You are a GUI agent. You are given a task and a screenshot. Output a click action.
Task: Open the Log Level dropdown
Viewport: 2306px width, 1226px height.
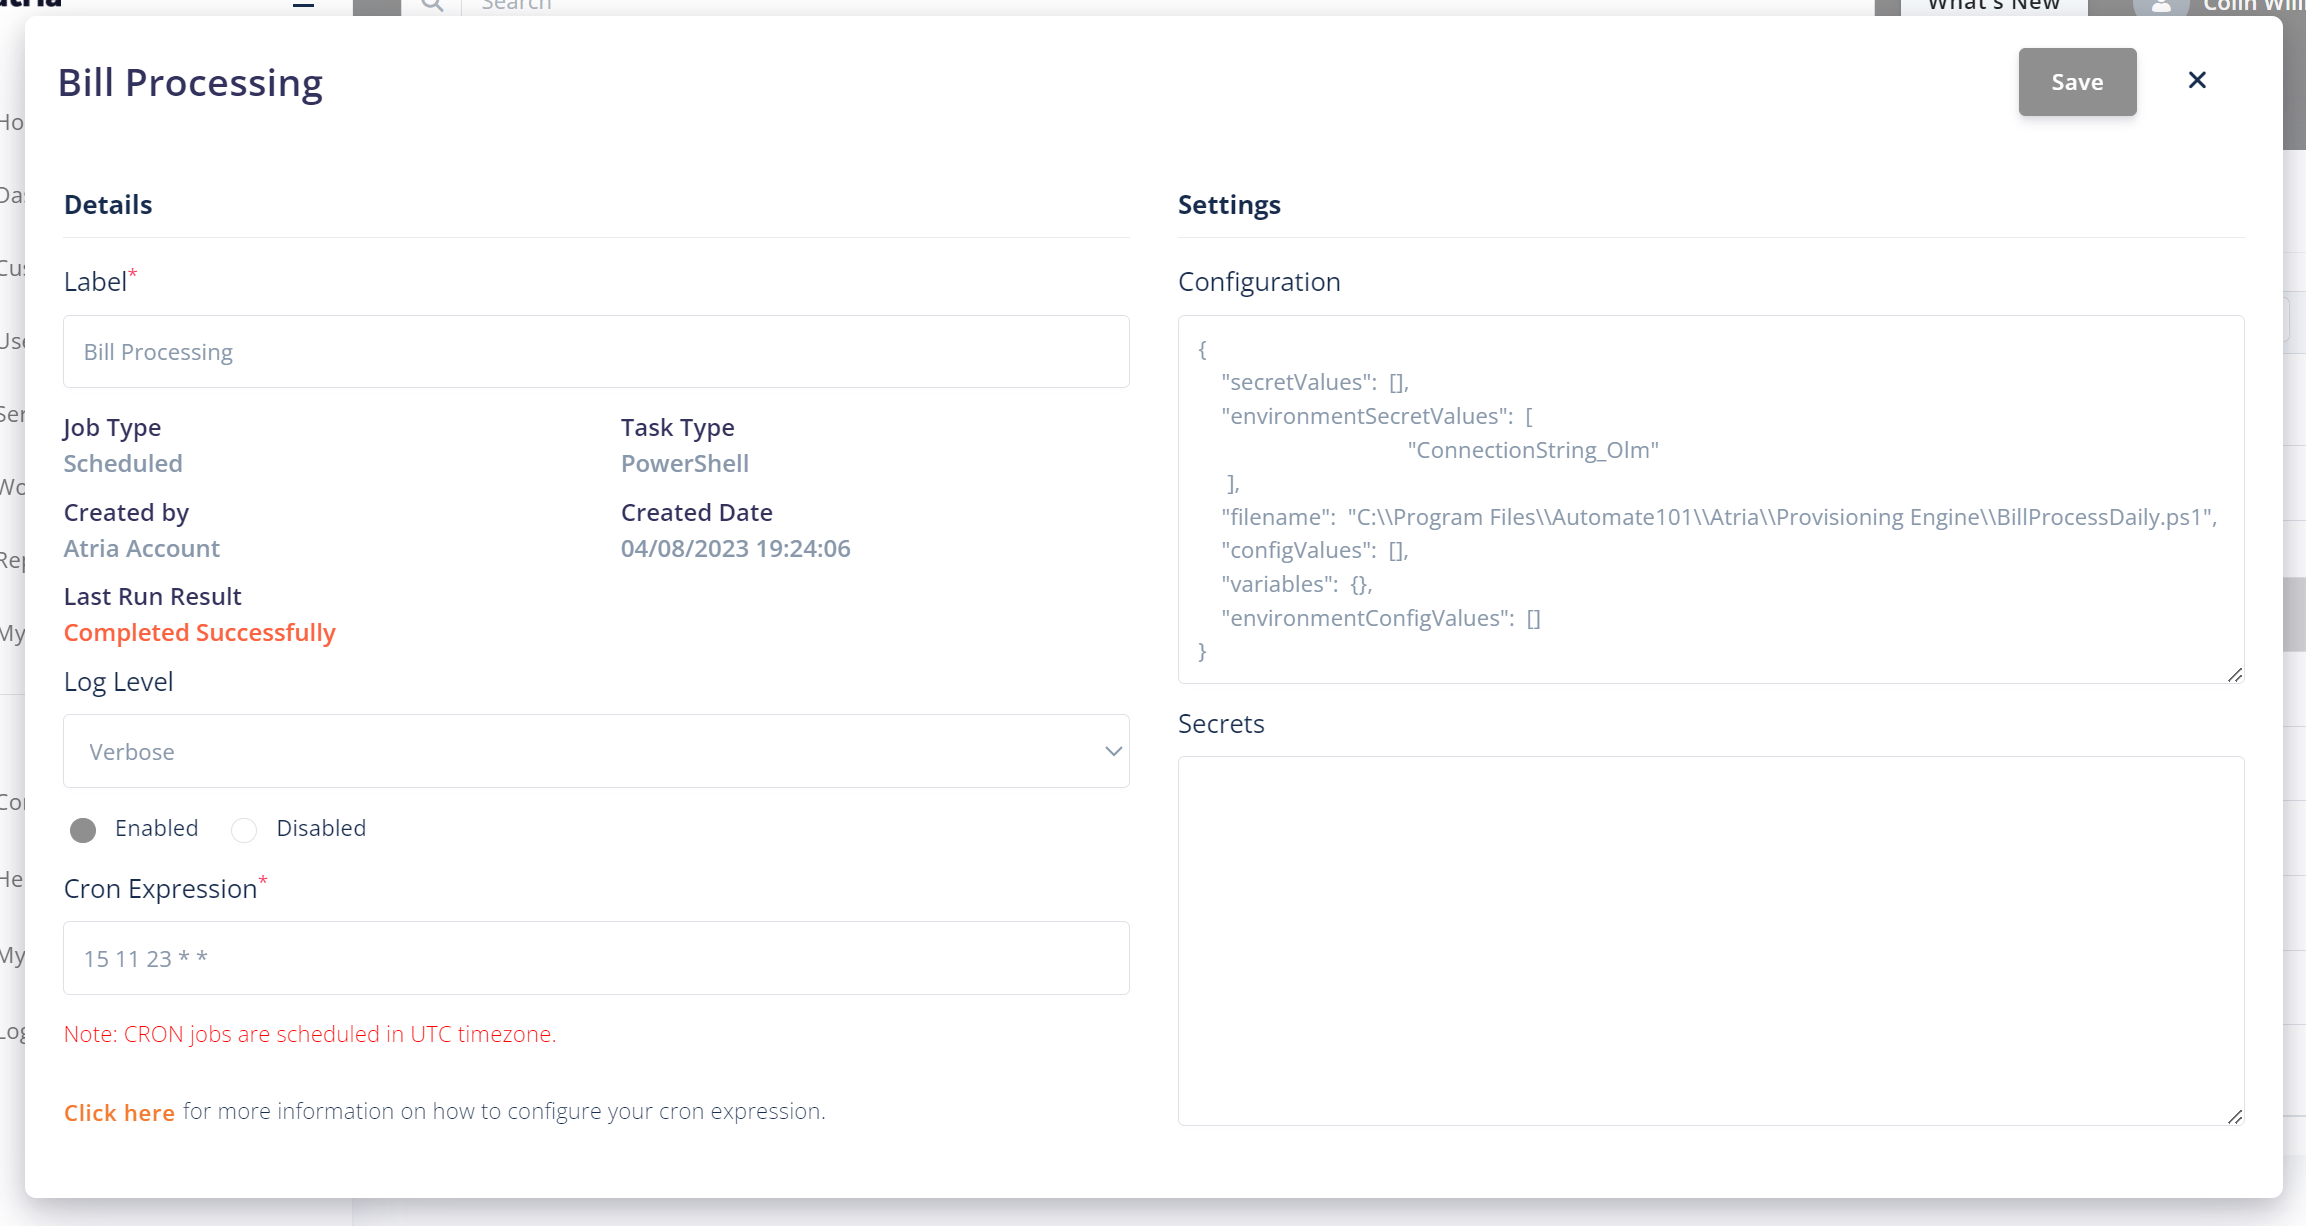(596, 751)
